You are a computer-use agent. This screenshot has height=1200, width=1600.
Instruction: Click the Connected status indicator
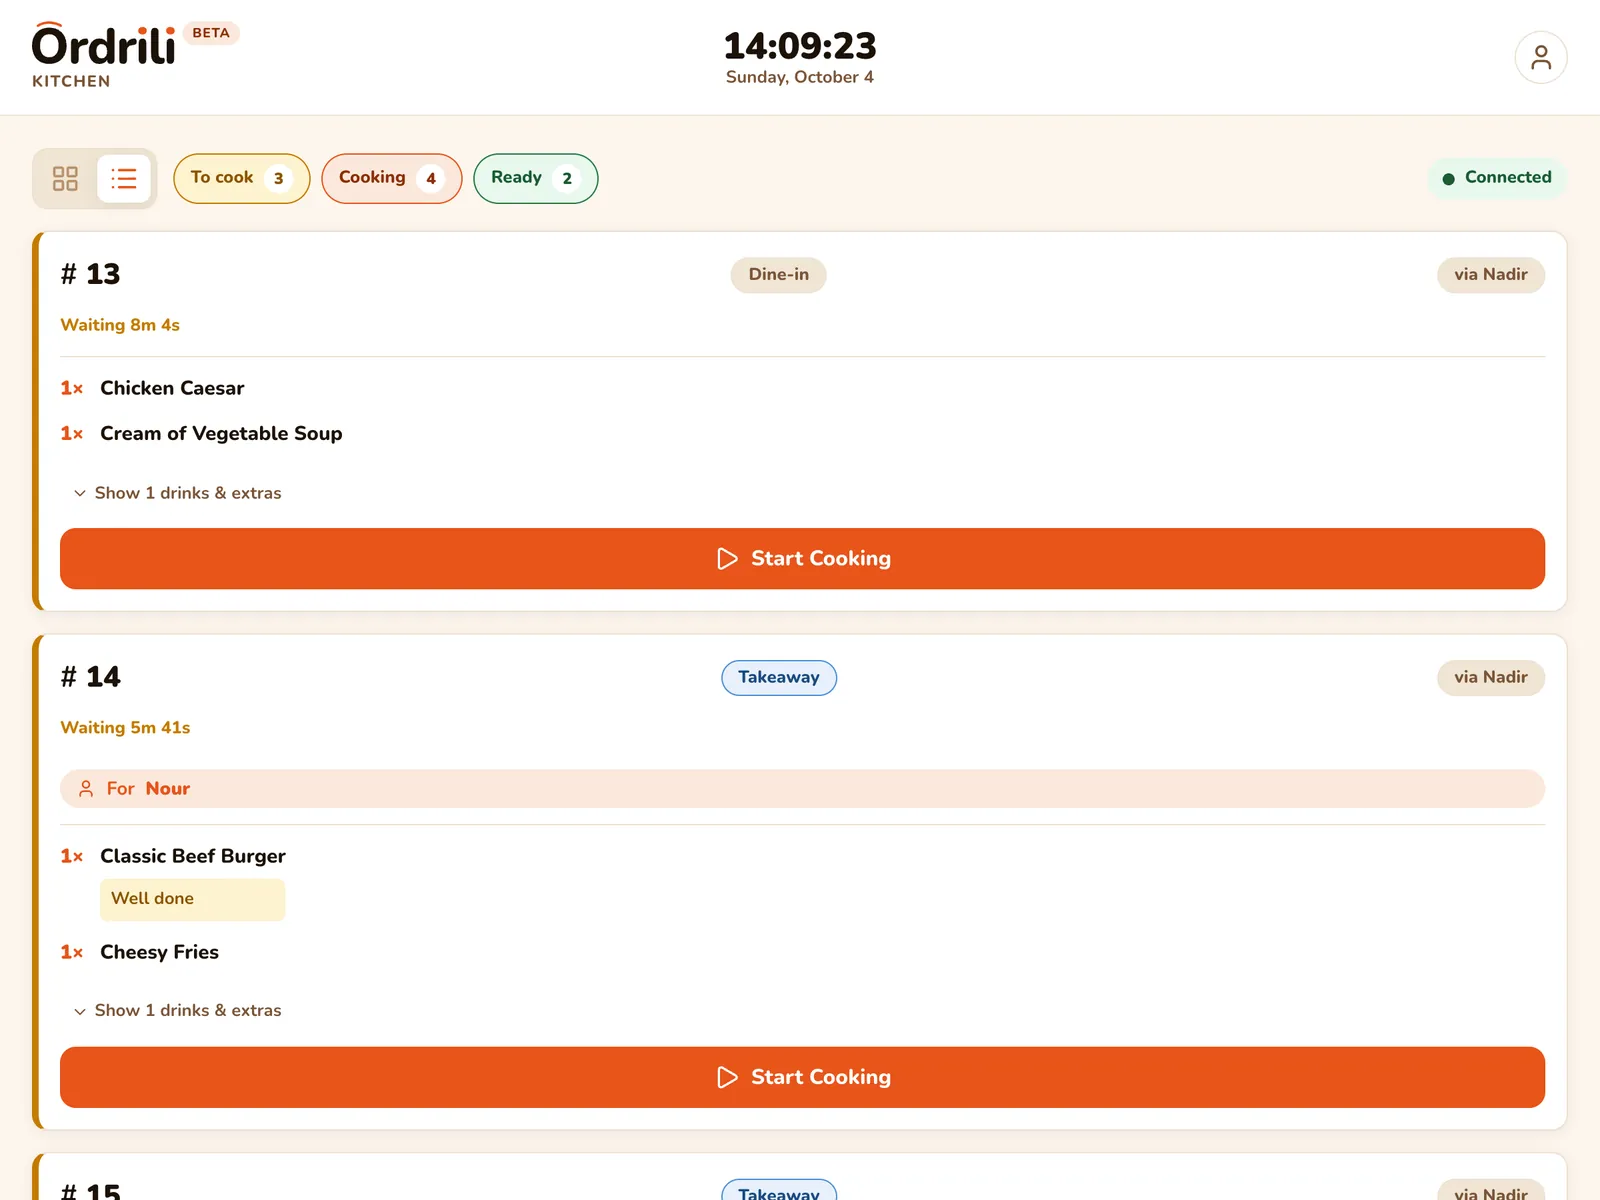[1497, 178]
